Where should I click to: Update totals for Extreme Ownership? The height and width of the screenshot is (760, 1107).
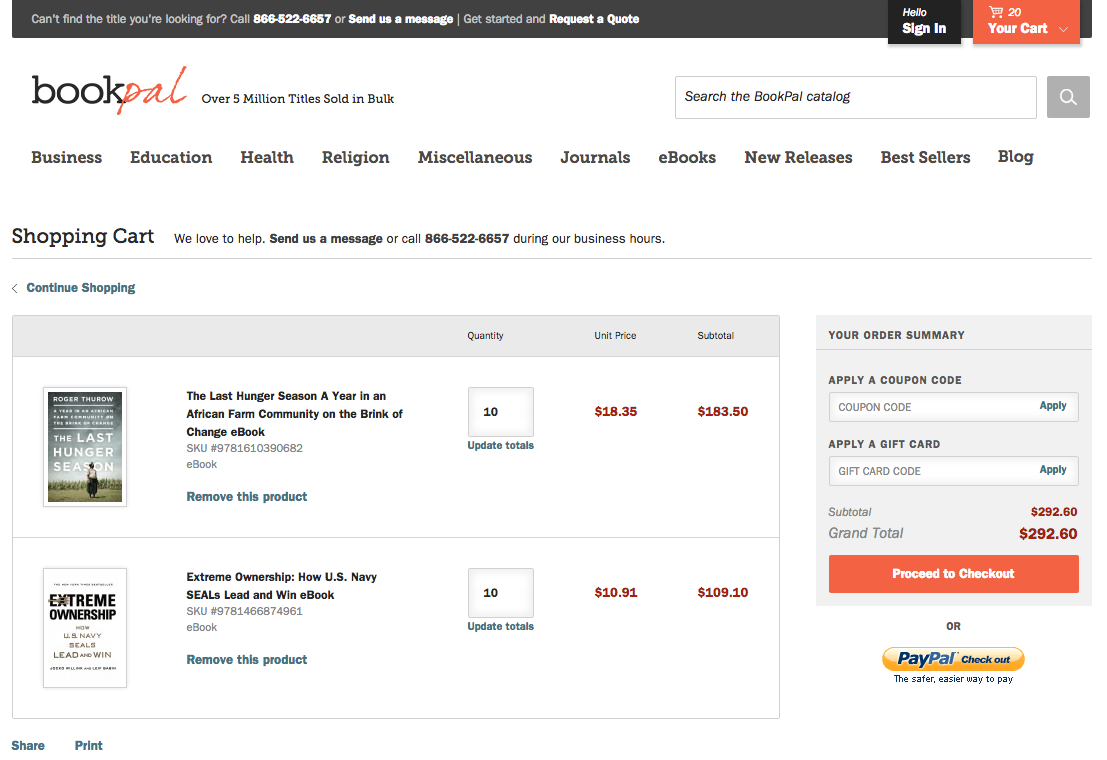pyautogui.click(x=501, y=626)
